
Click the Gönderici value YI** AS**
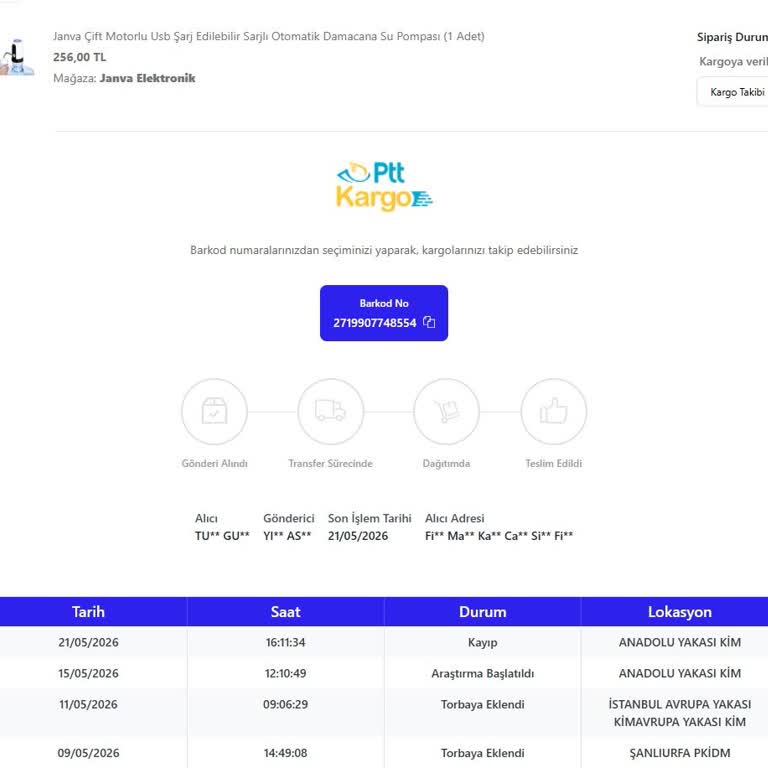pos(287,536)
